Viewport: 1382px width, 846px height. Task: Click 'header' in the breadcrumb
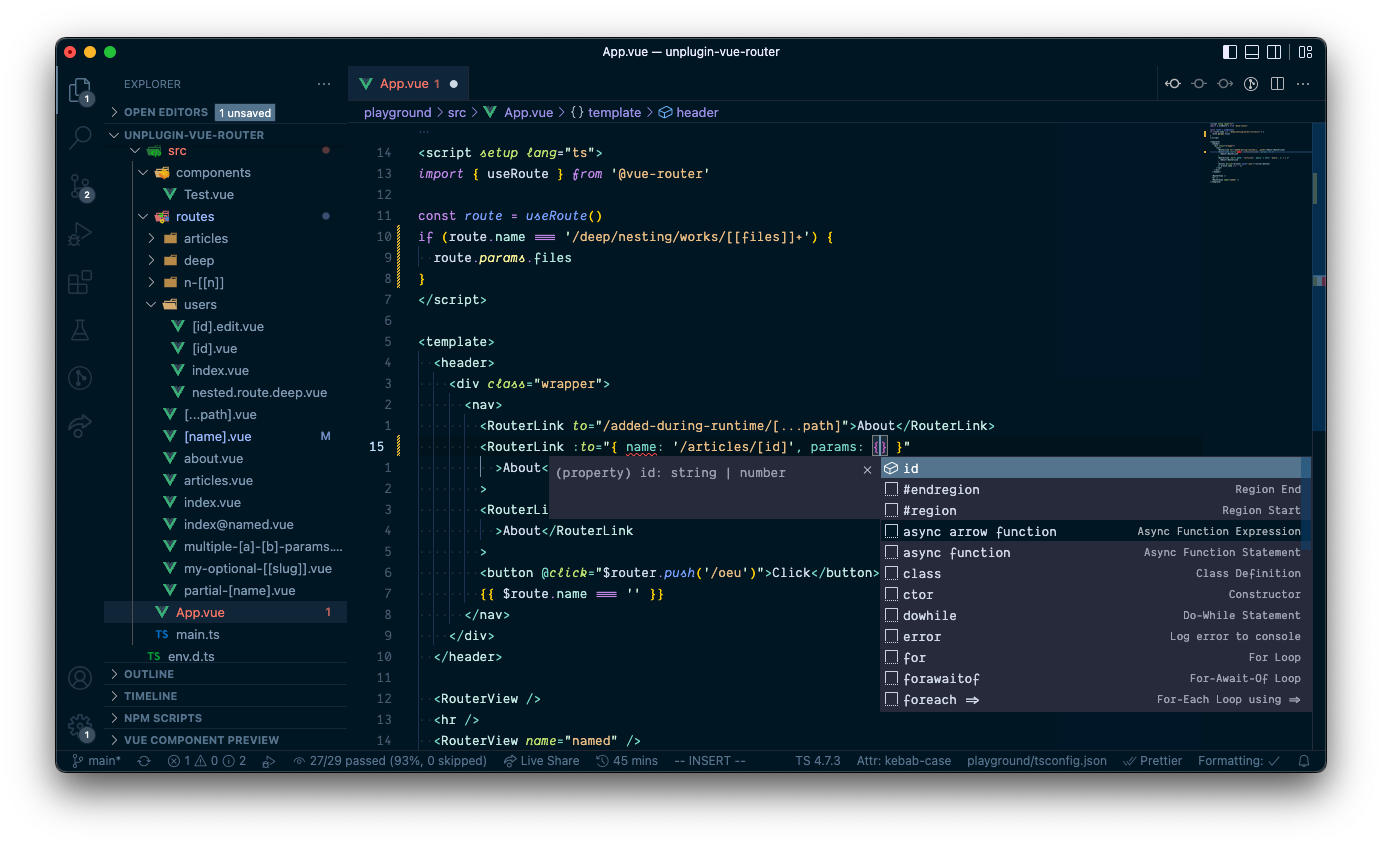[x=697, y=113]
